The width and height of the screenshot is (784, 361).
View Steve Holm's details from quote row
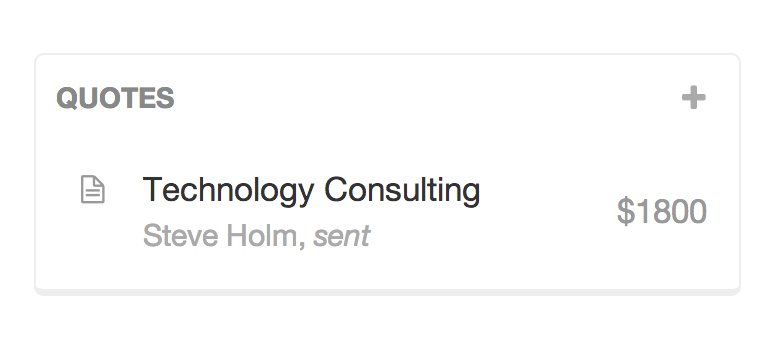[221, 236]
